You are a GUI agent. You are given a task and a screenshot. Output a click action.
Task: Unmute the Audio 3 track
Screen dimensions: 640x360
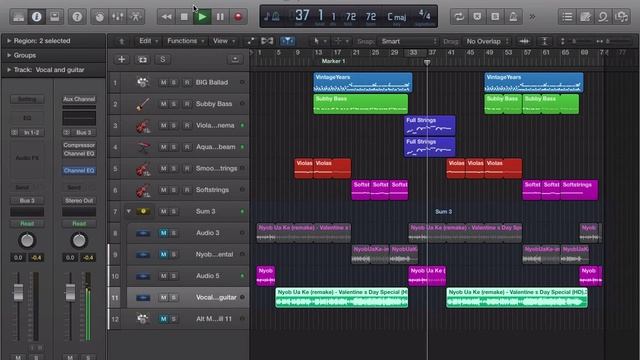coord(163,233)
